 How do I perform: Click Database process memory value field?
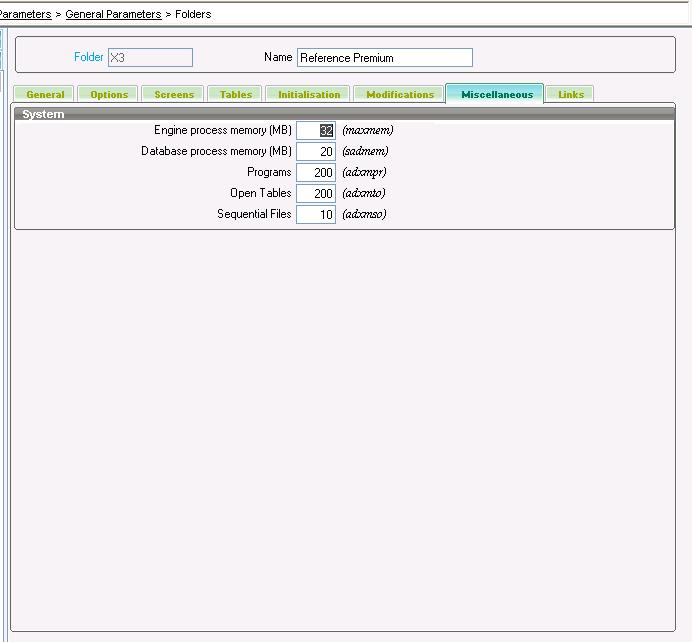pos(316,151)
